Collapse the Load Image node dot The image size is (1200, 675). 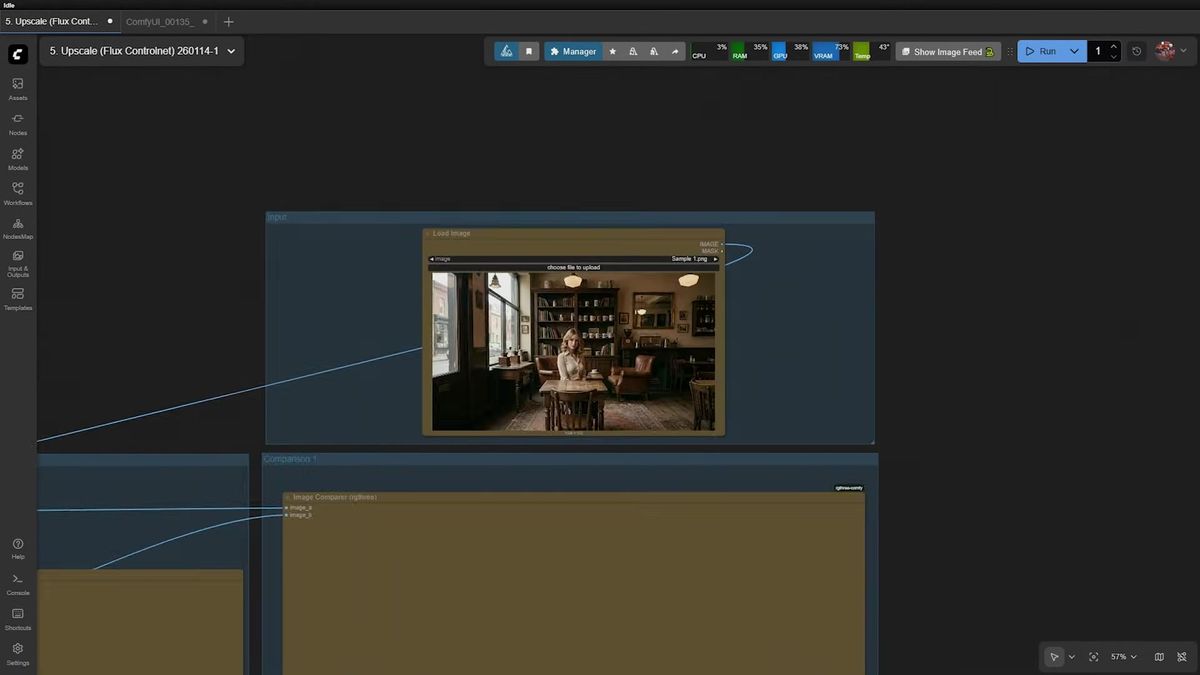[x=427, y=234]
